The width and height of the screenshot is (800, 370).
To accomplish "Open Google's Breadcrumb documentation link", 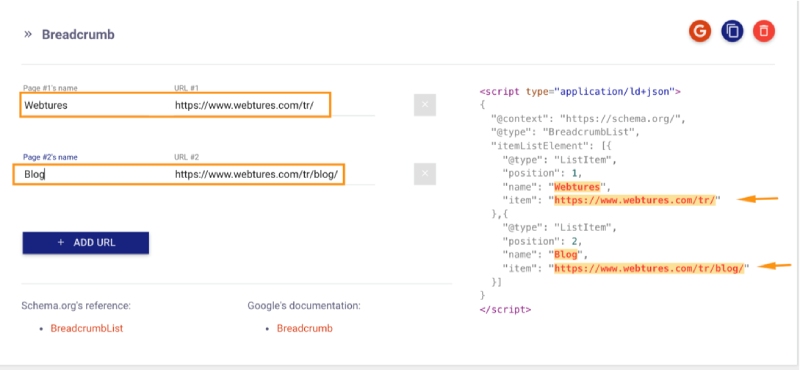I will pos(305,328).
